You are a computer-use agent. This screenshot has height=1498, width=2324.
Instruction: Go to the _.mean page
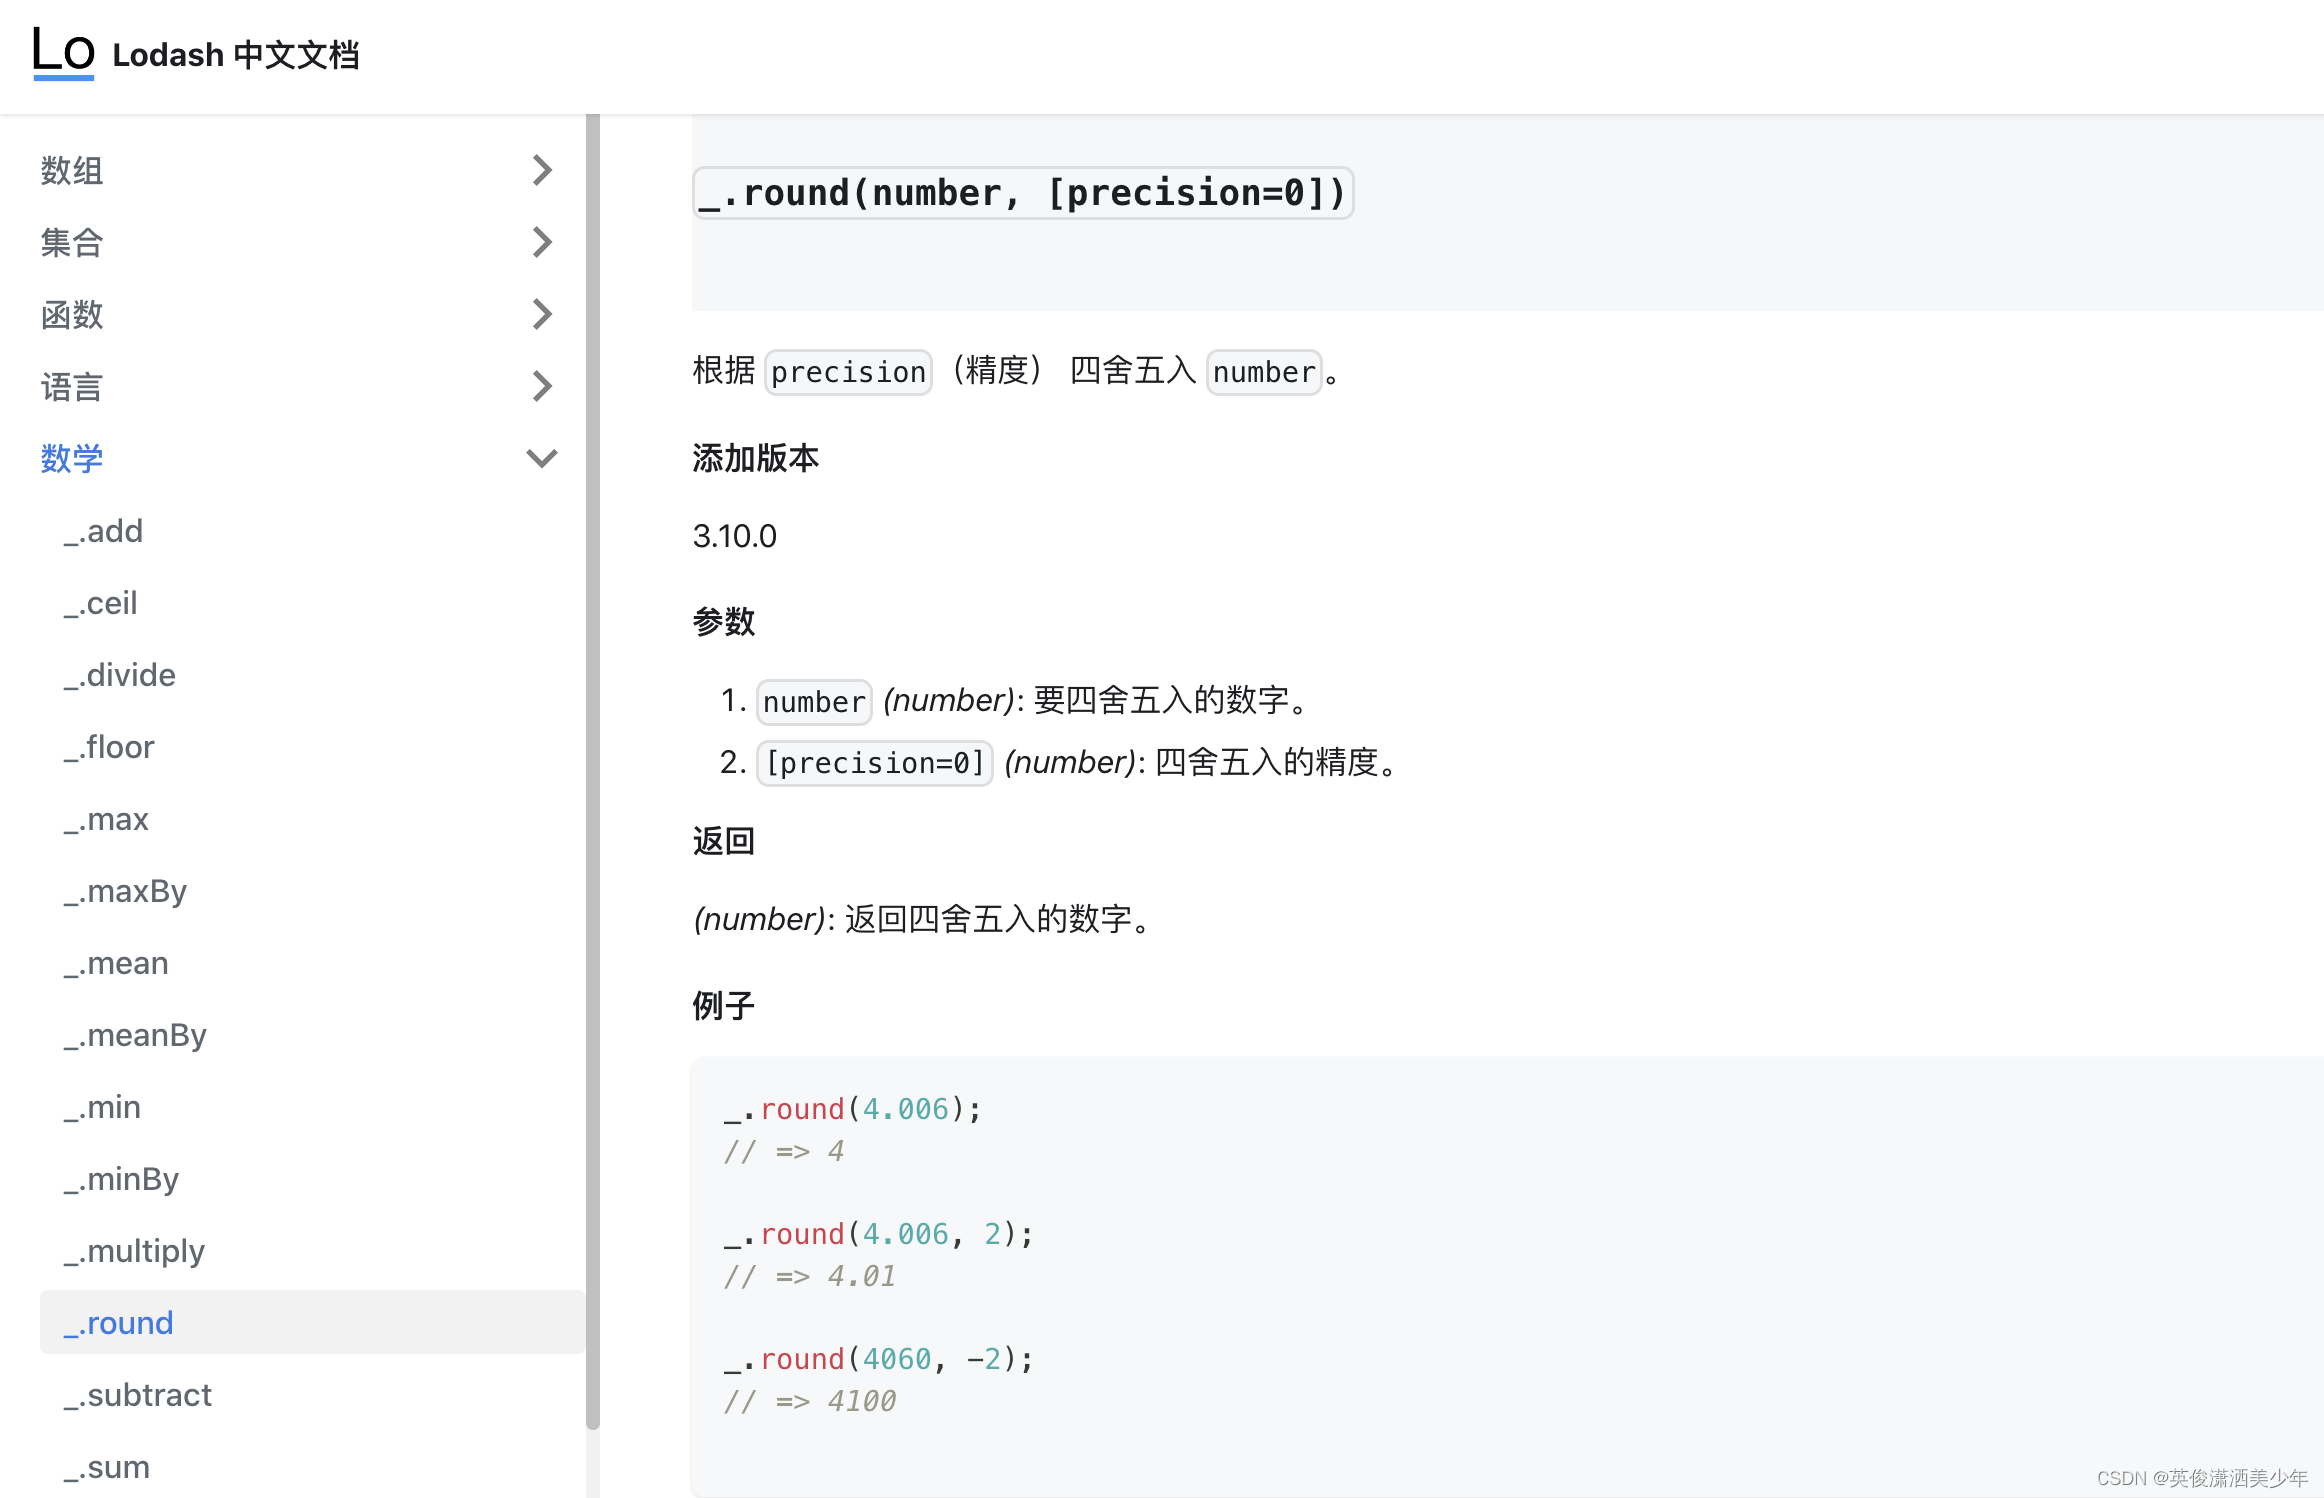(116, 963)
